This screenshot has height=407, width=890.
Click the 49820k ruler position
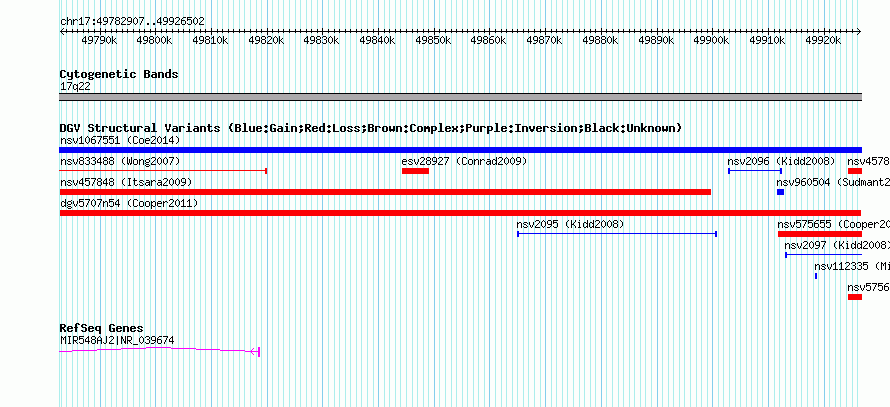click(267, 40)
